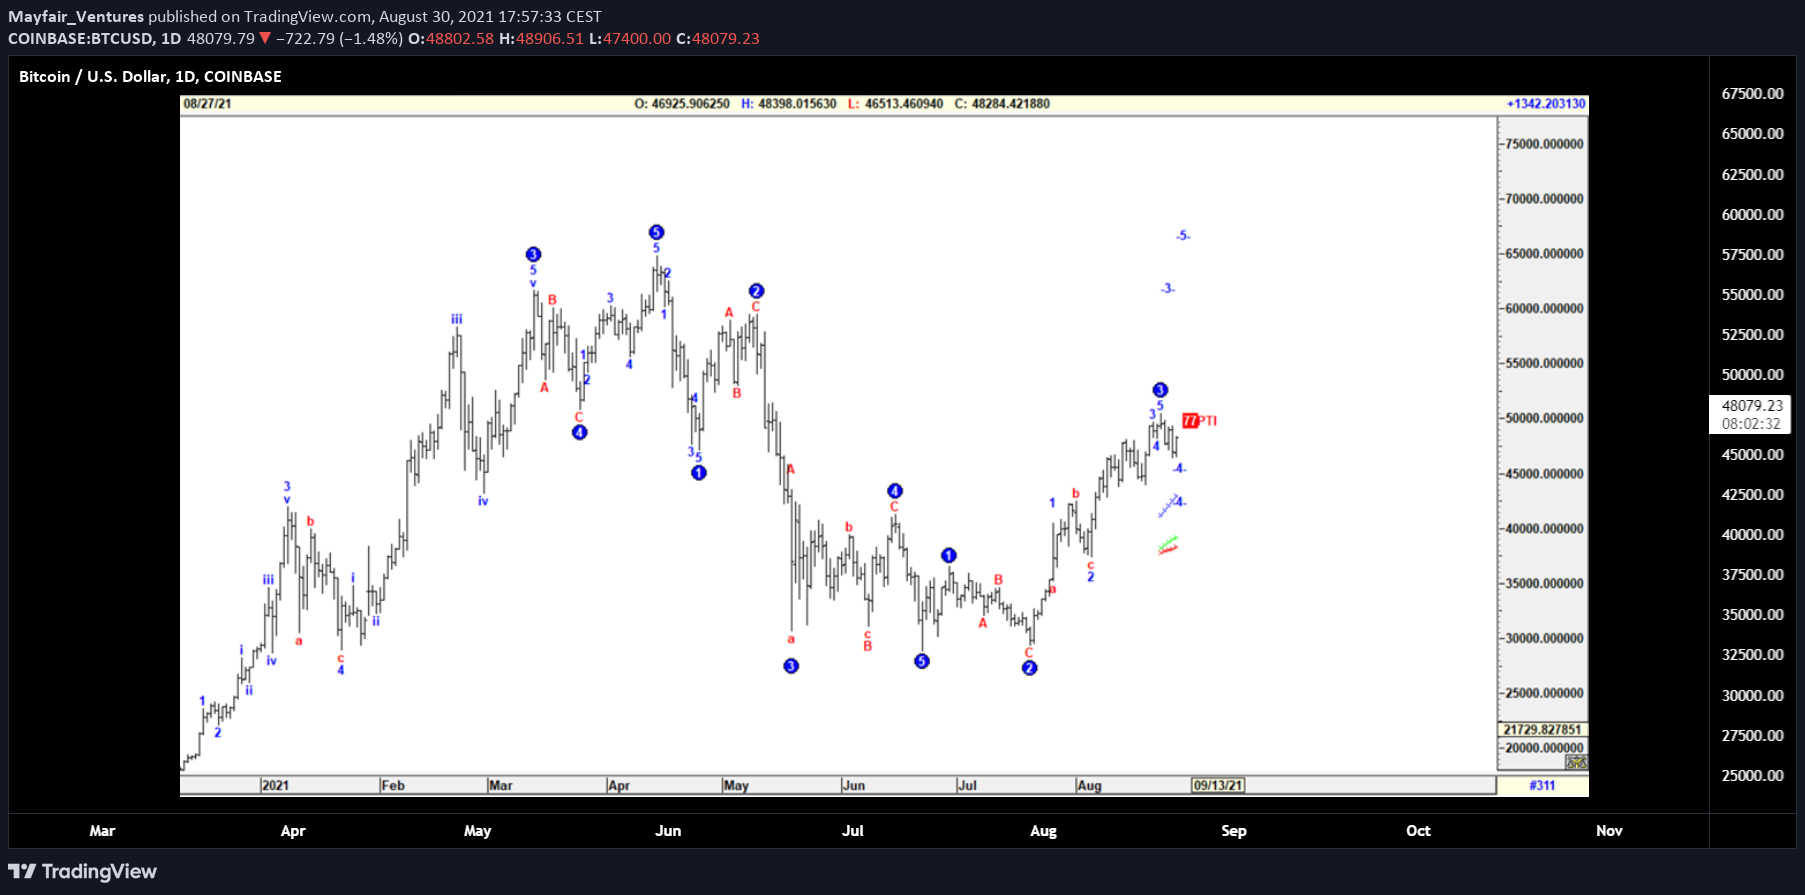Click the Bitcoin / U.S. Dollar chart title
1805x895 pixels.
point(150,76)
